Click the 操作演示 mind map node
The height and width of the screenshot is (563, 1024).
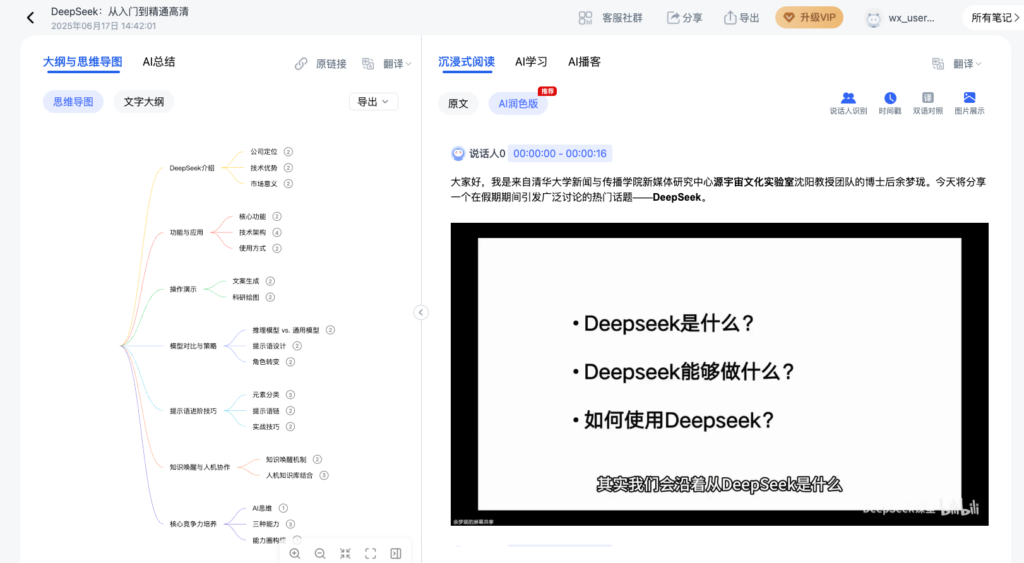coord(183,289)
